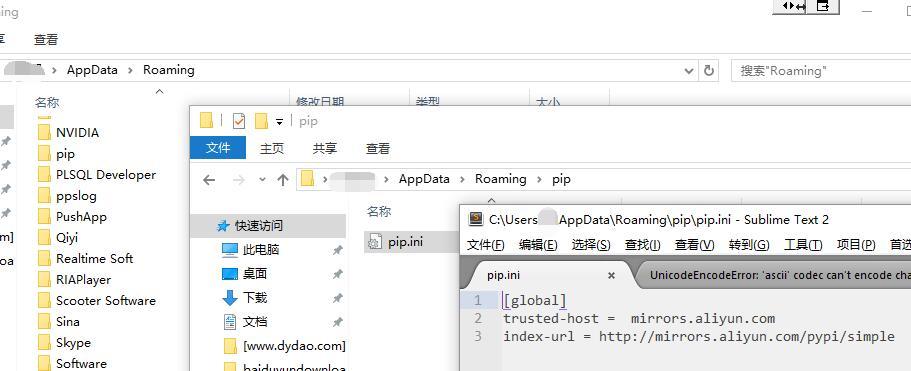Go to 下载 in navigation pane
This screenshot has width=911, height=371.
click(245, 298)
